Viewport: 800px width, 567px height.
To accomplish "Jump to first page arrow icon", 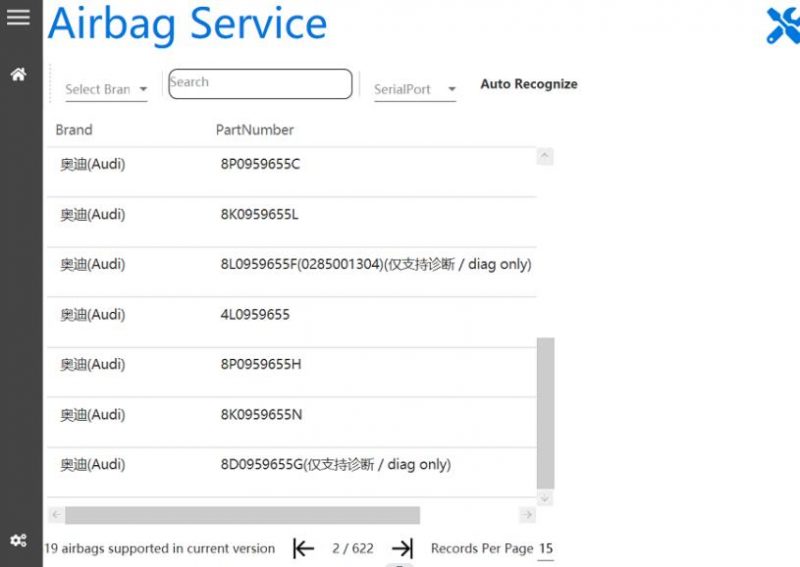I will (x=303, y=548).
